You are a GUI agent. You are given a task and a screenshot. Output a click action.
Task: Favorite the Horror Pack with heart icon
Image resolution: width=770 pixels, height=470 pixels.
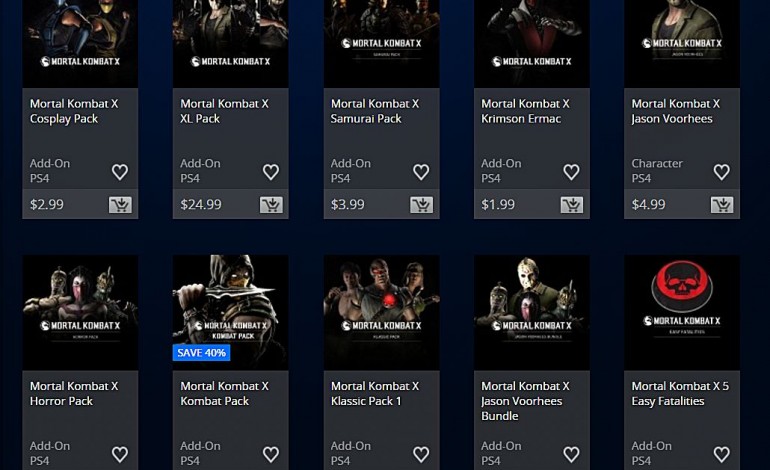(120, 454)
